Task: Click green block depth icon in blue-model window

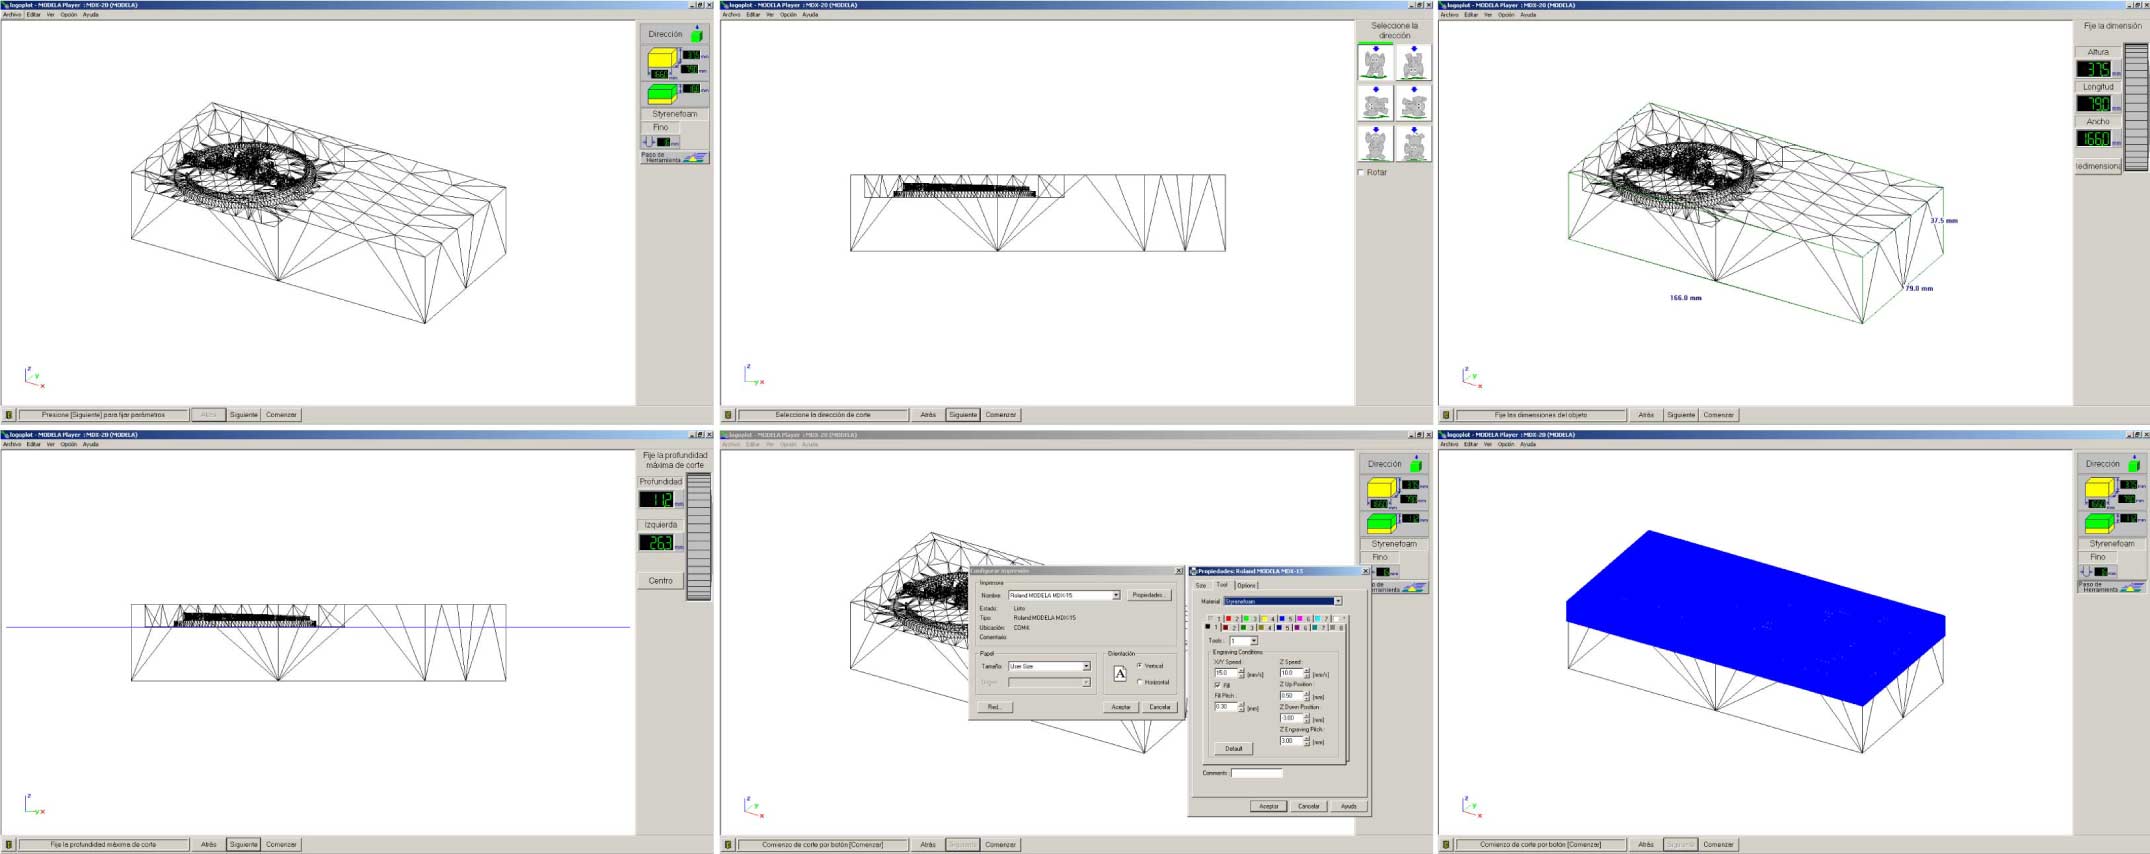Action: tap(2099, 523)
